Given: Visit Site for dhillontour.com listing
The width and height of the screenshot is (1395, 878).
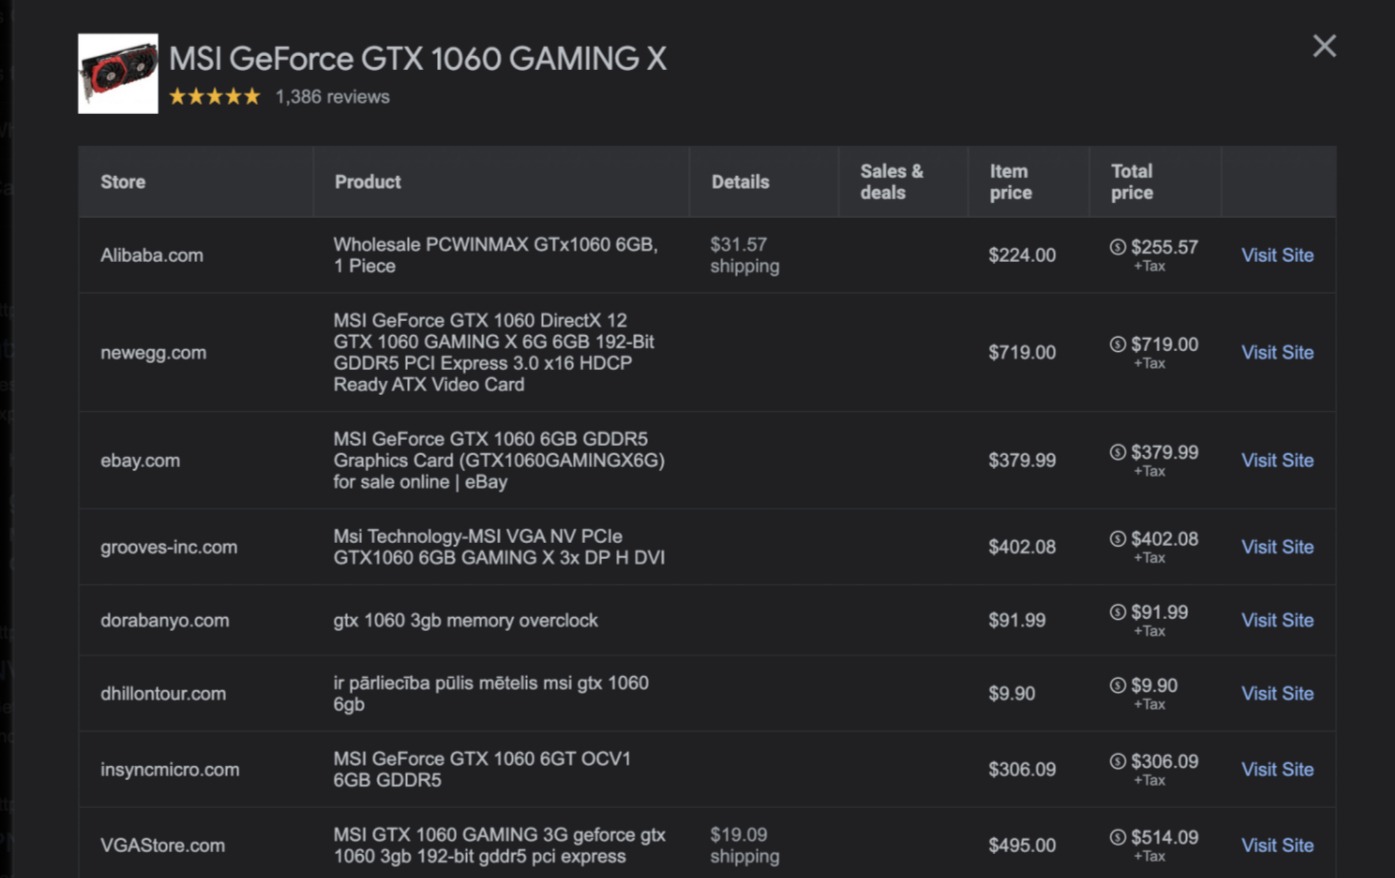Looking at the screenshot, I should 1277,693.
